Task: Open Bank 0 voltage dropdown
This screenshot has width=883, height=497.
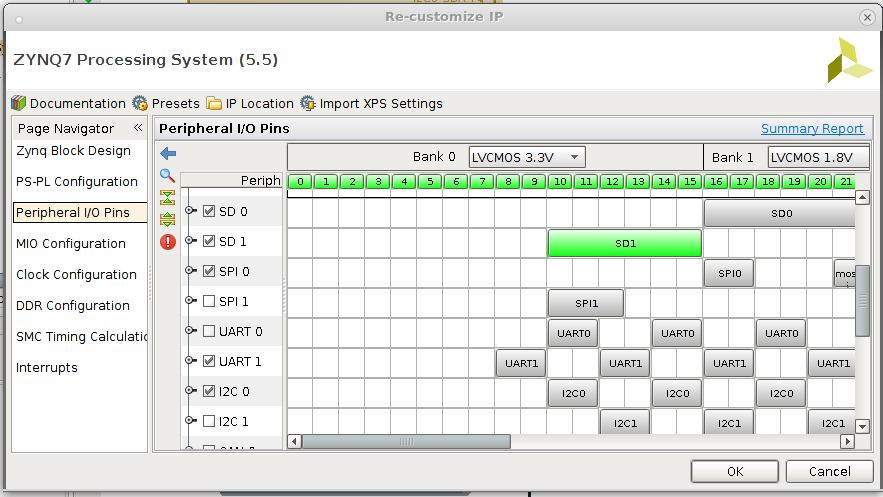Action: 526,157
